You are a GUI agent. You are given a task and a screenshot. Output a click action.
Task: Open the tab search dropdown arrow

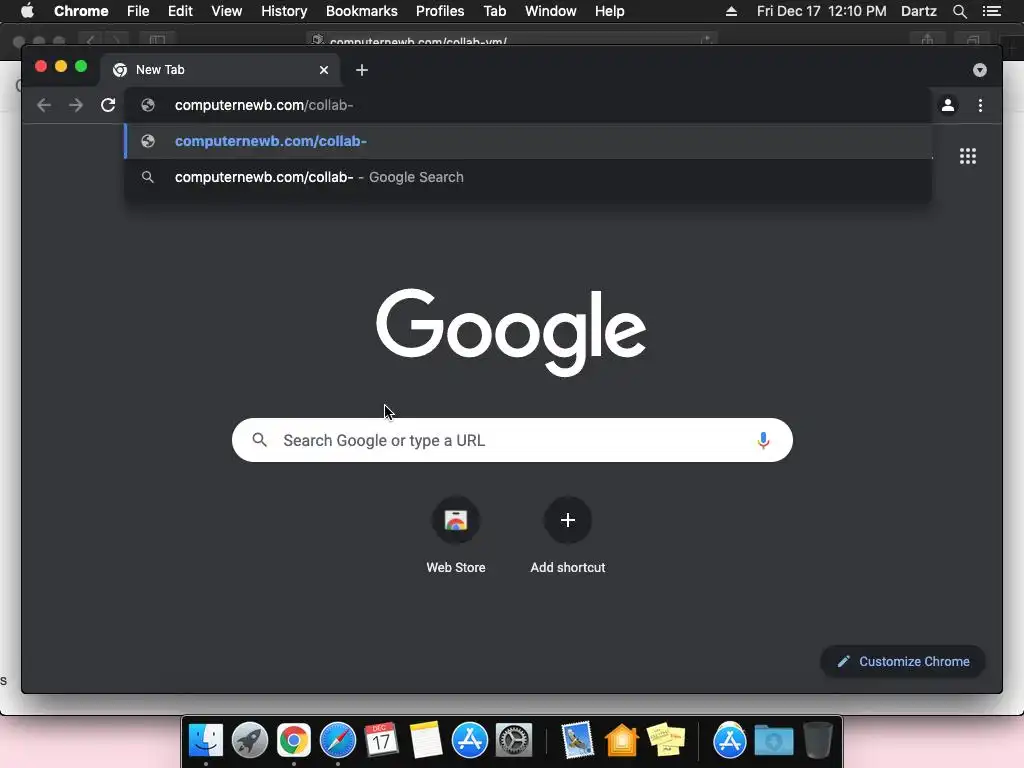(x=980, y=70)
